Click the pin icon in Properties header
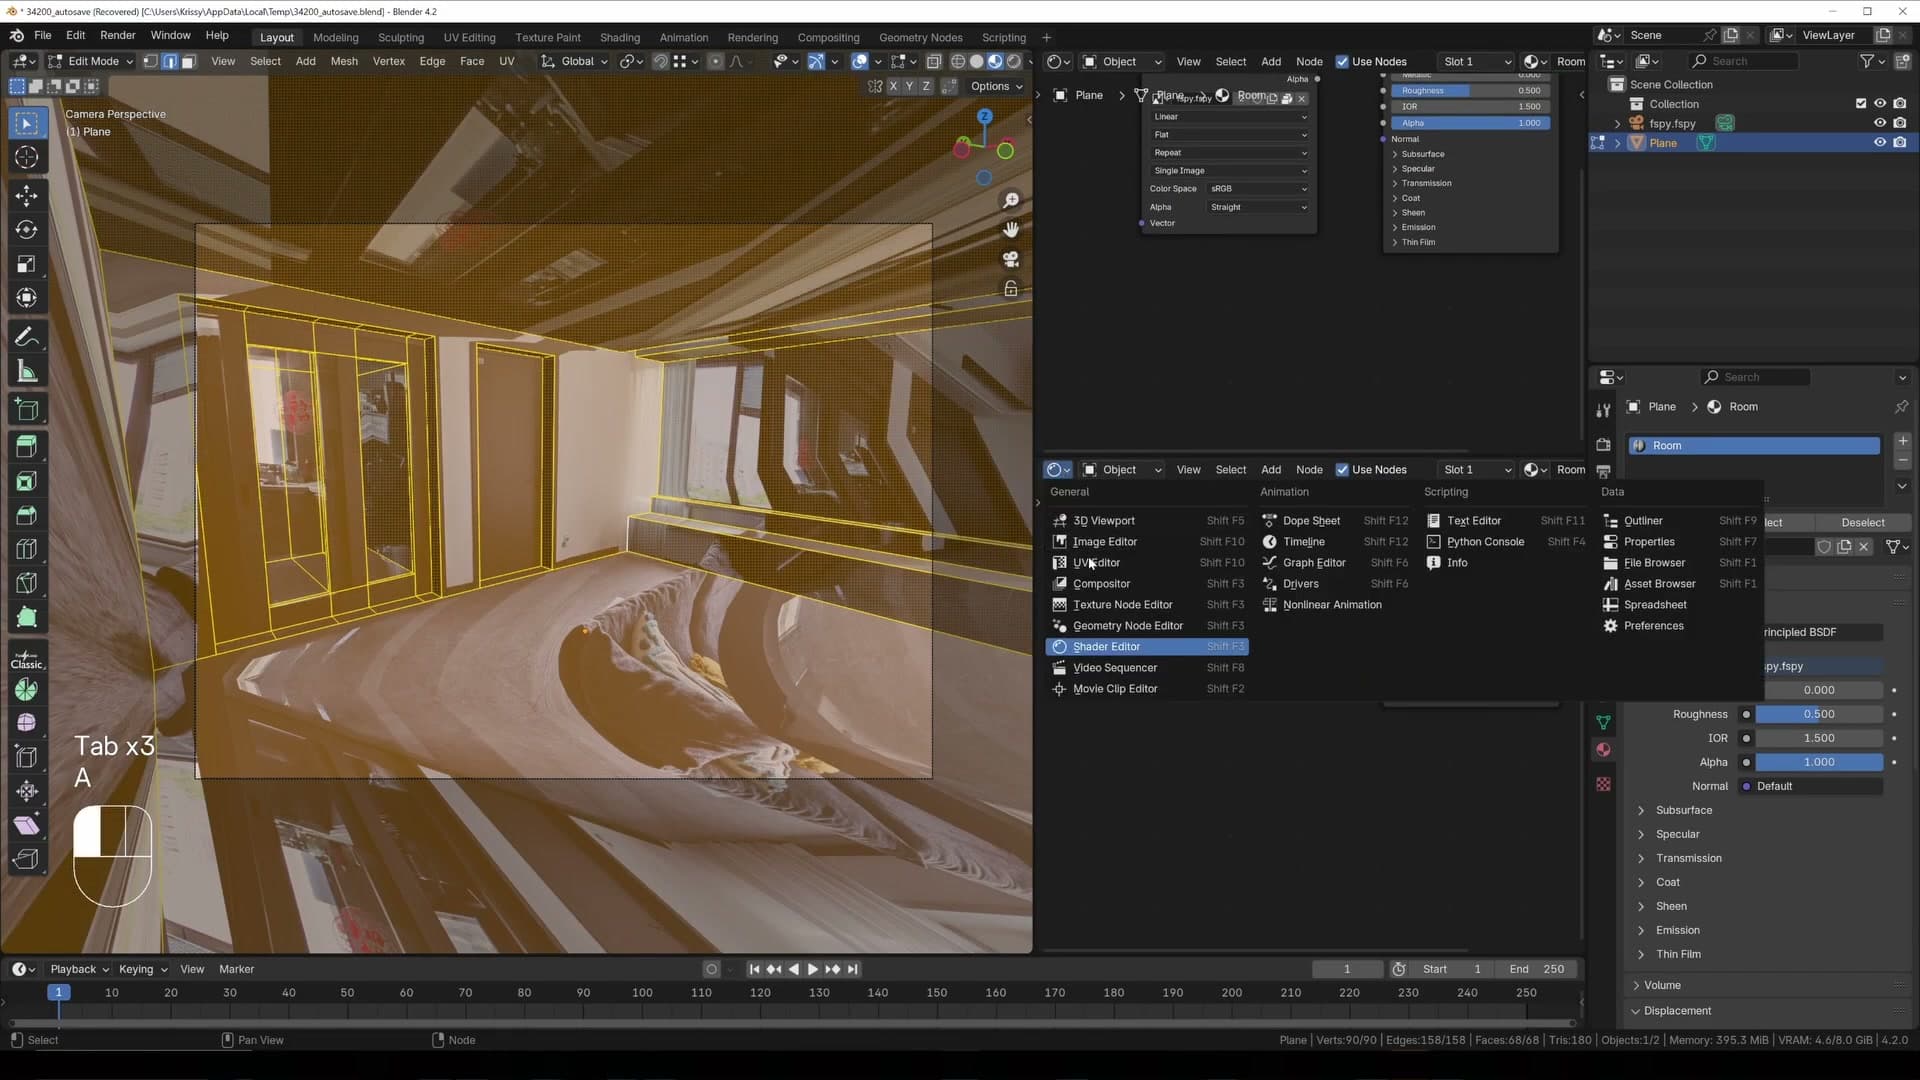 click(1901, 407)
